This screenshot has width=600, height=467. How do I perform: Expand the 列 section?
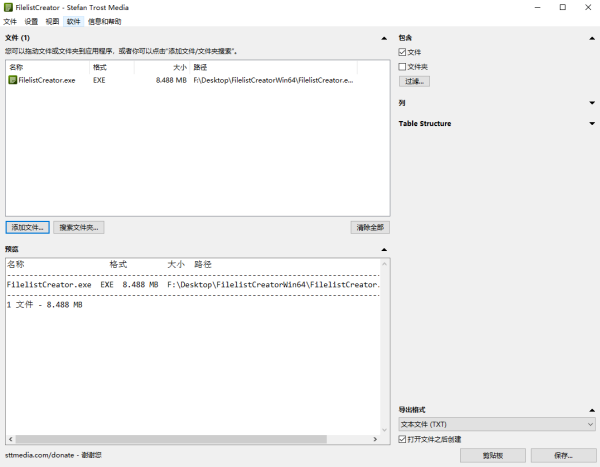pos(592,103)
